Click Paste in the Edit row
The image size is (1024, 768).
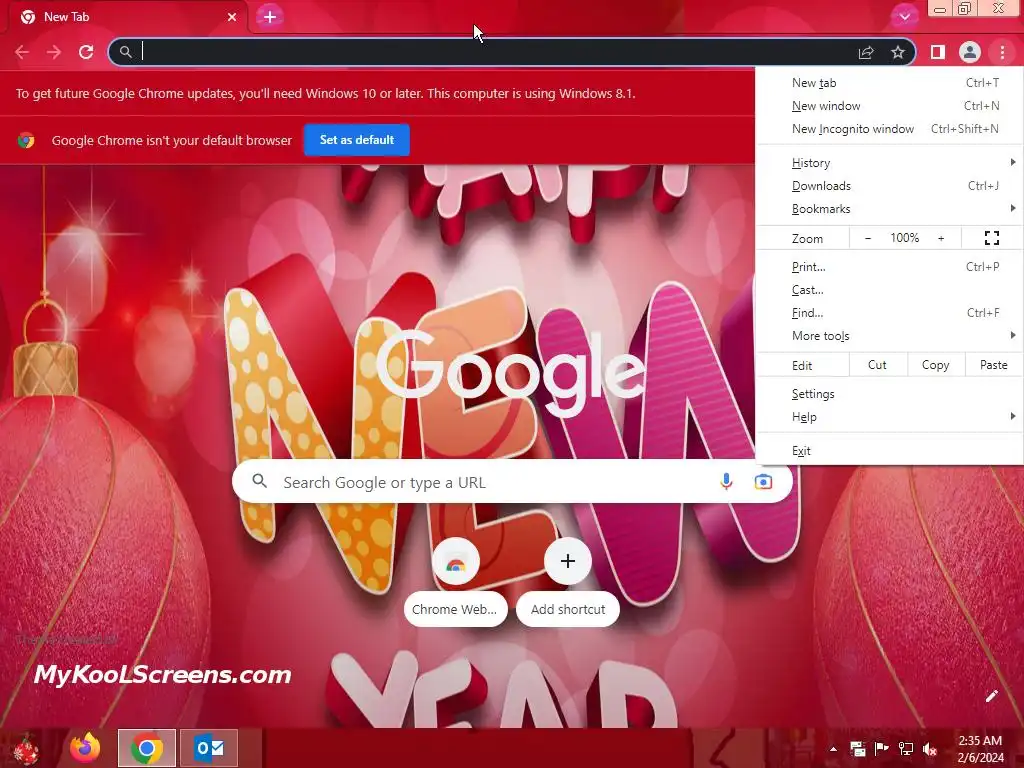click(994, 365)
